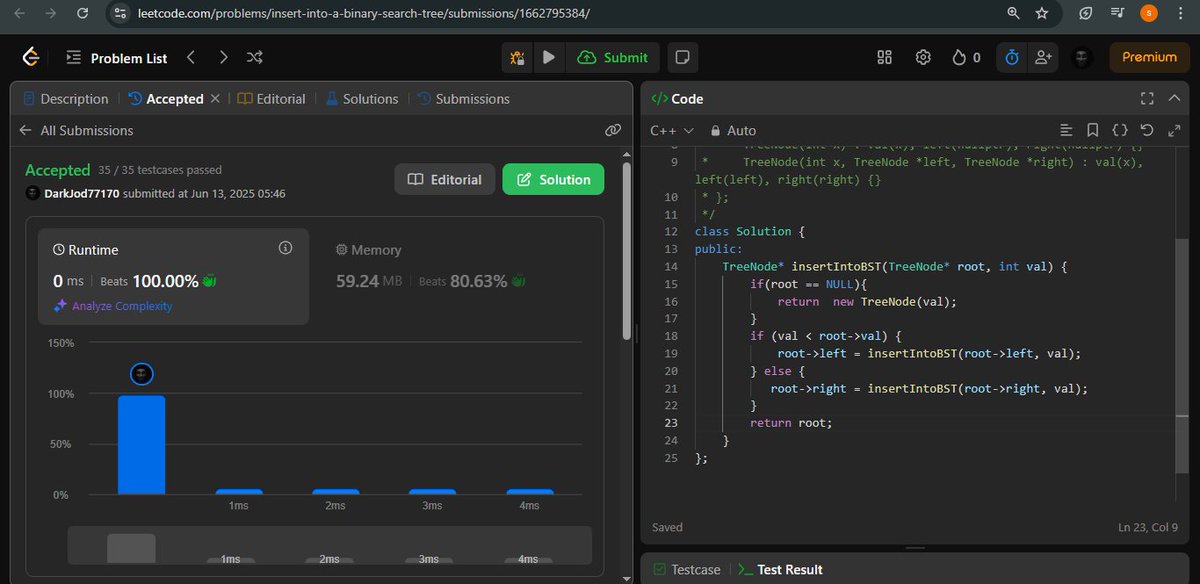Viewport: 1200px width, 584px height.
Task: Open settings gear in LeetCode toolbar
Action: [x=923, y=58]
